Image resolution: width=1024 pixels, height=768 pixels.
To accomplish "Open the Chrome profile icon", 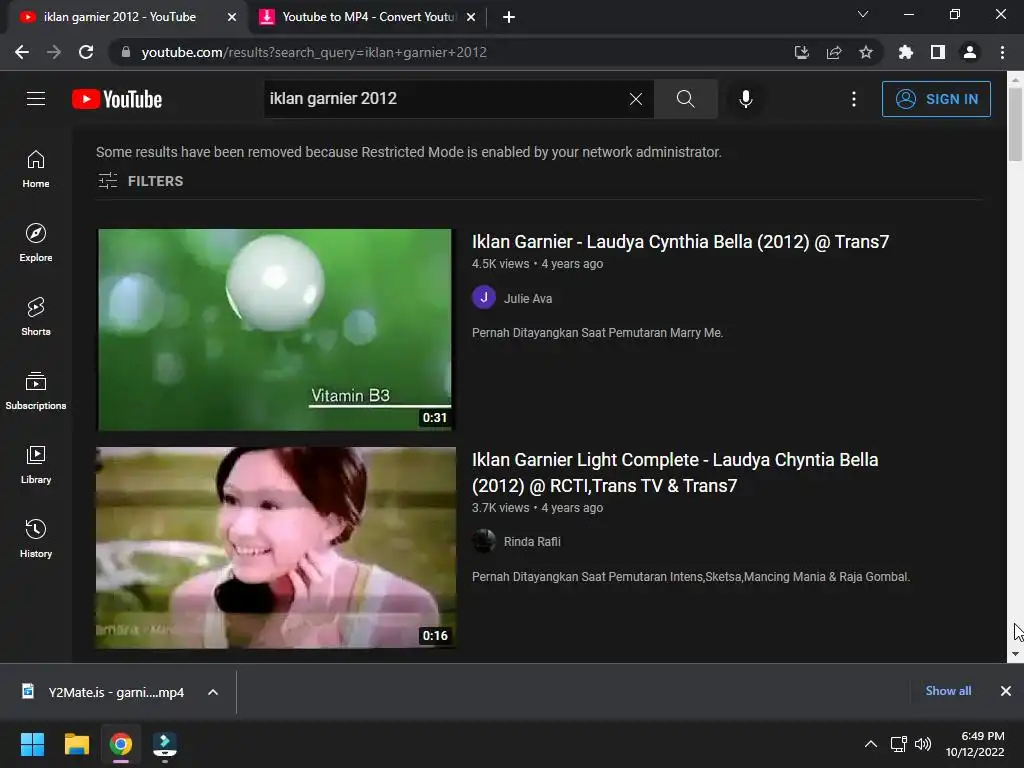I will click(x=969, y=52).
